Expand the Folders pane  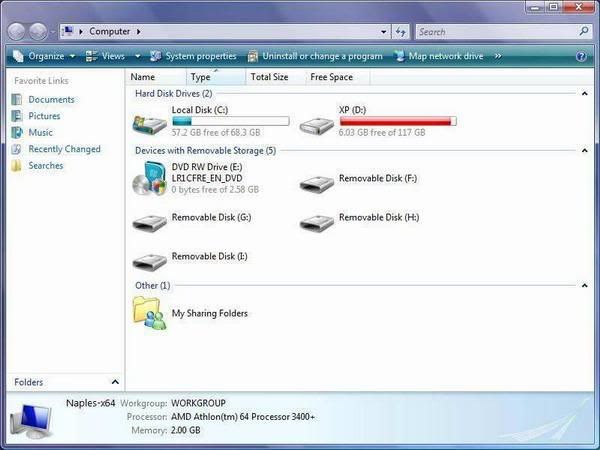115,382
